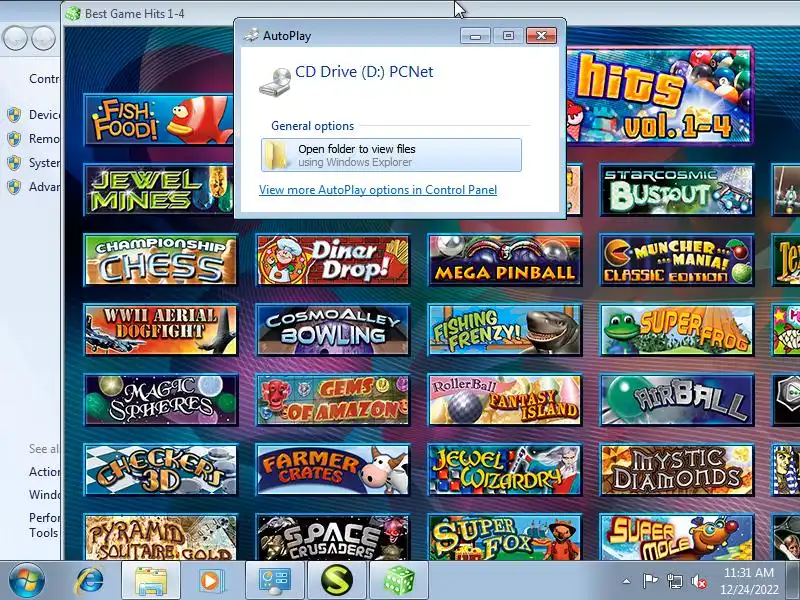Start Championship Chess game

pos(161,260)
